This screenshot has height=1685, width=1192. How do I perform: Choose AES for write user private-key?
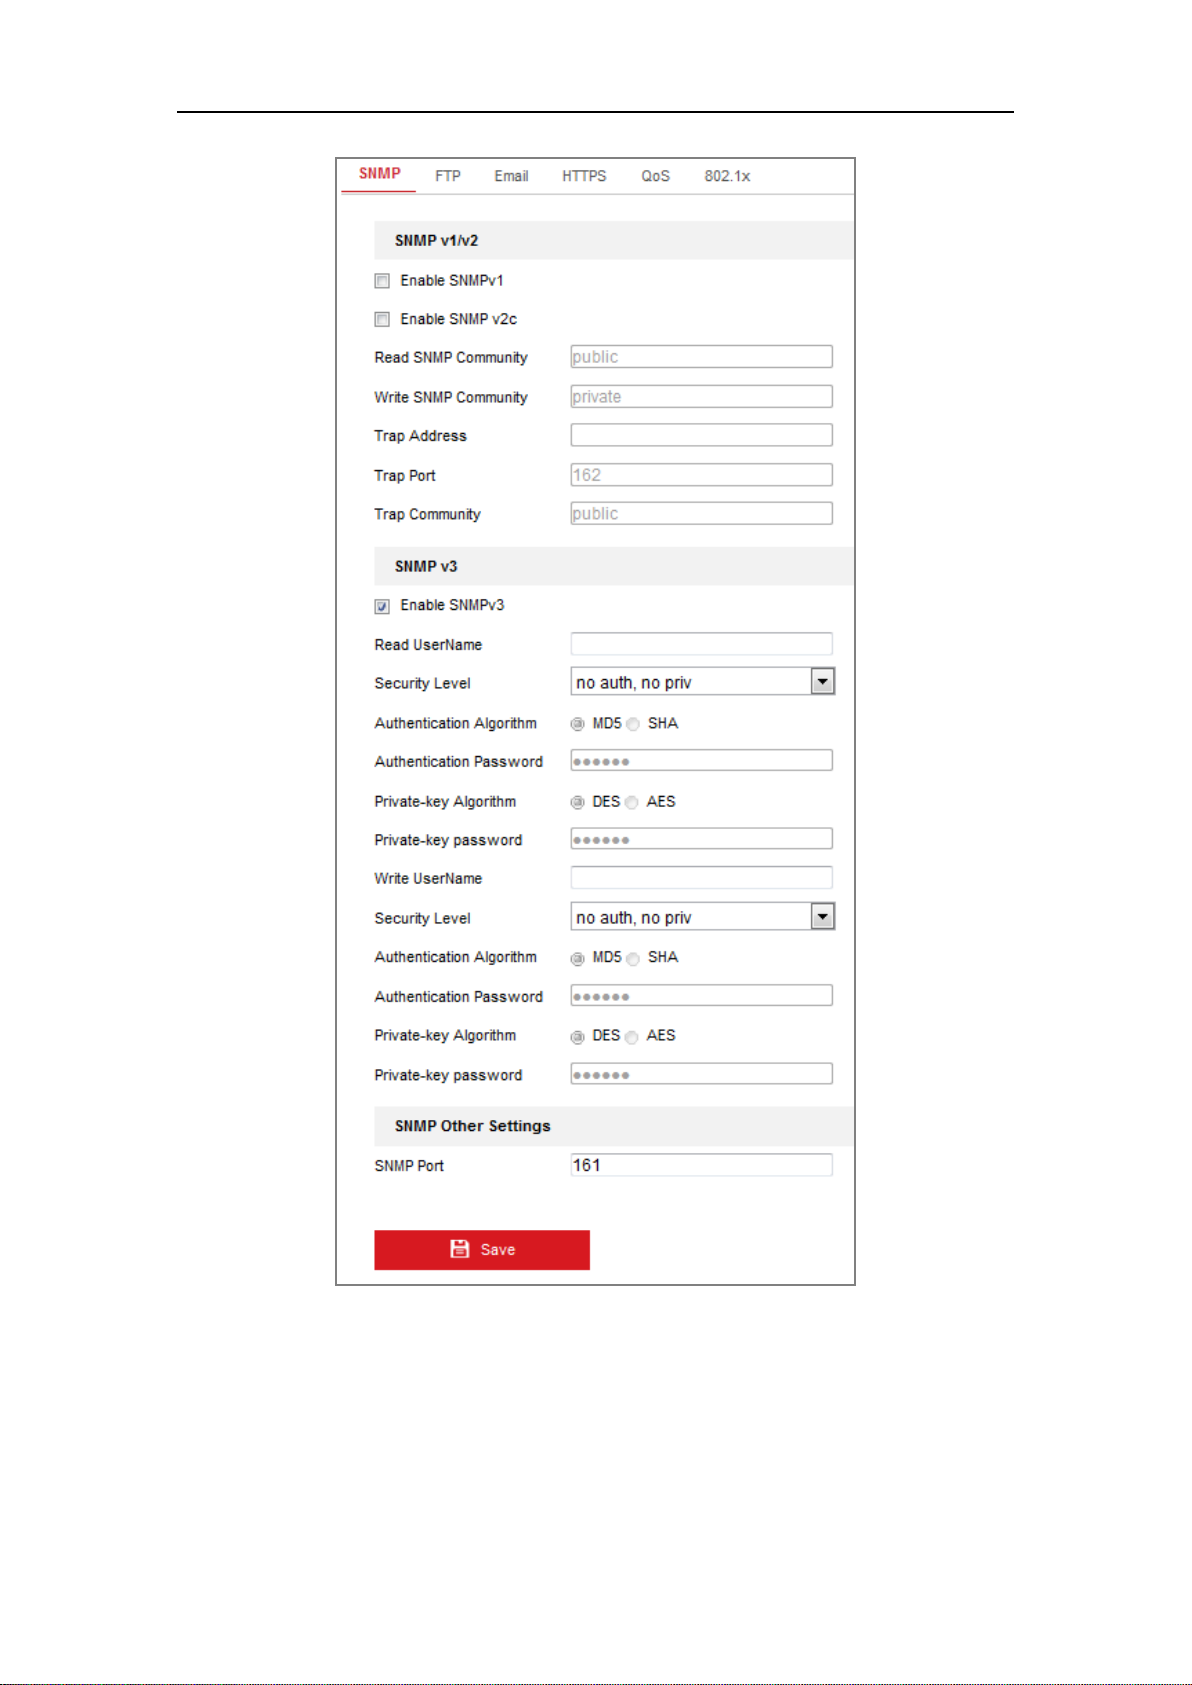(632, 1037)
